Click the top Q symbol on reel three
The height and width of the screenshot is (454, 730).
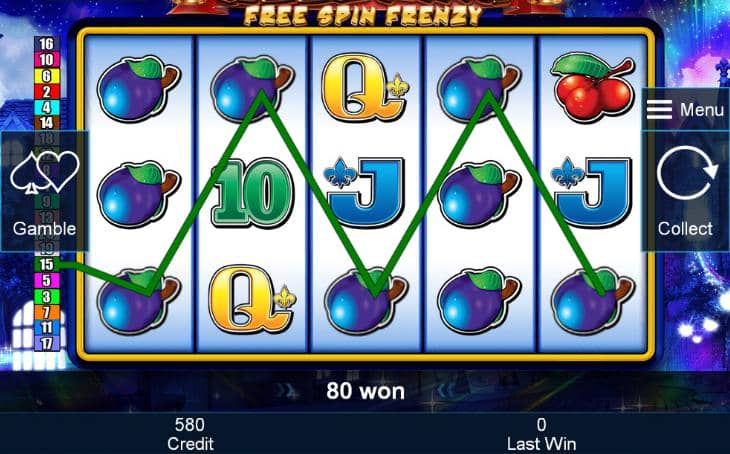pyautogui.click(x=365, y=88)
